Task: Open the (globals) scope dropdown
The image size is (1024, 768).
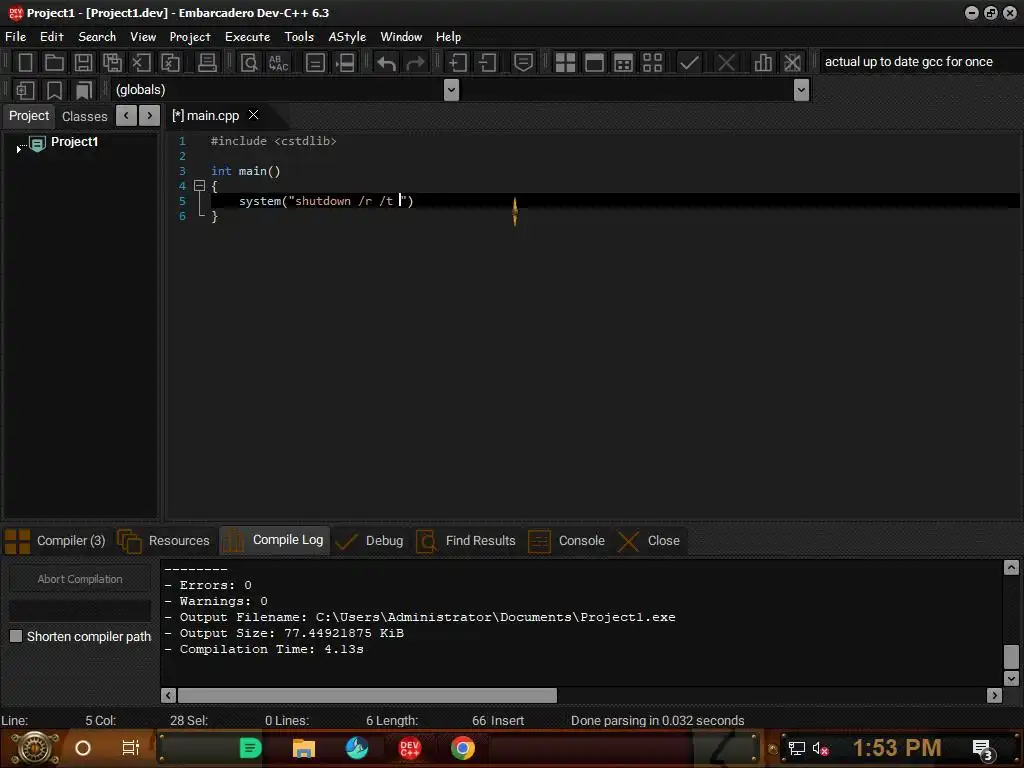Action: [x=451, y=89]
